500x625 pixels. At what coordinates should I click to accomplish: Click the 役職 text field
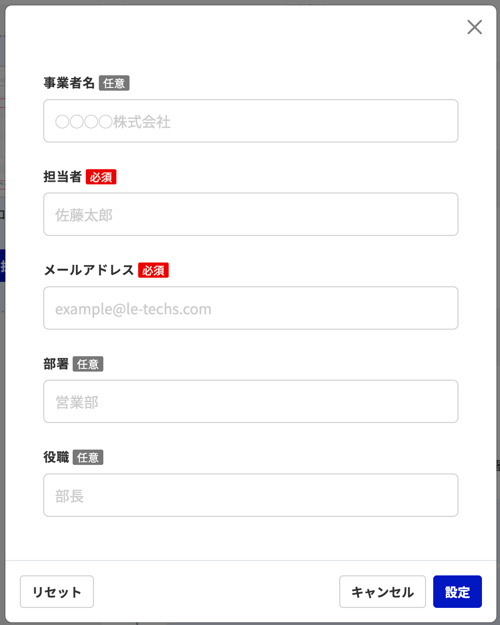(250, 495)
